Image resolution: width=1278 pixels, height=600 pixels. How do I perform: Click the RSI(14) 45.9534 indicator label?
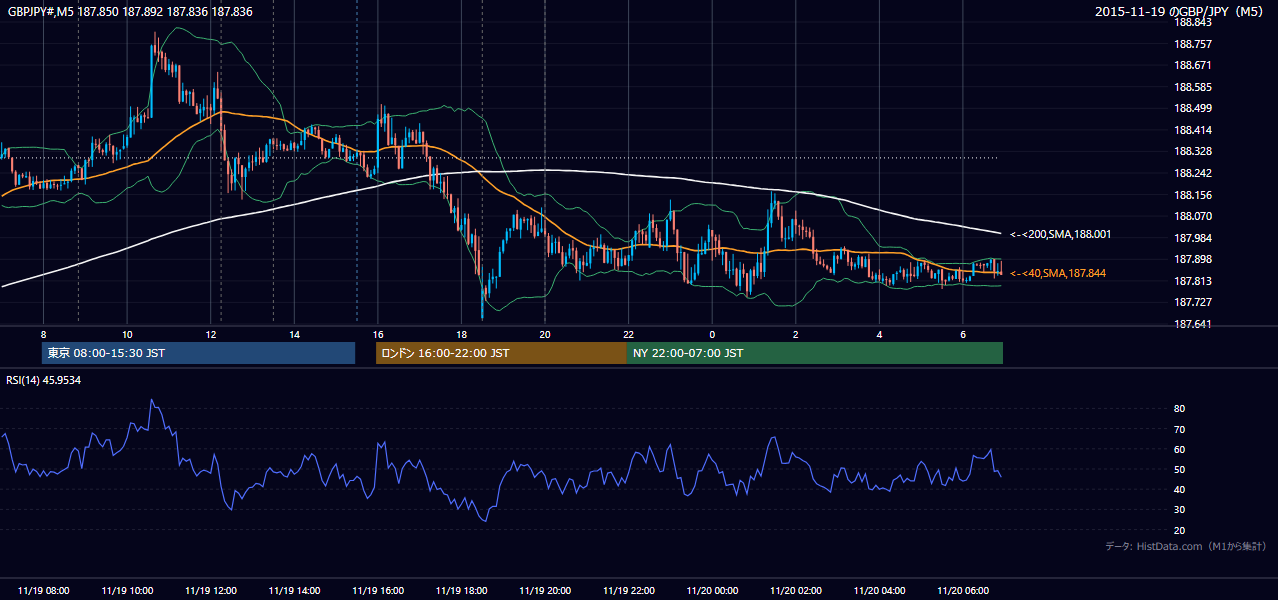point(43,380)
